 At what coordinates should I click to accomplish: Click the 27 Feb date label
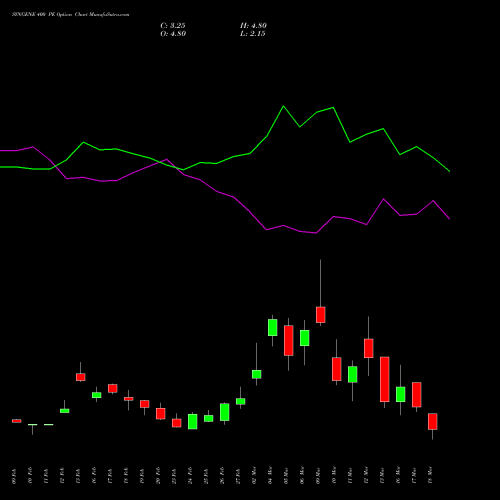tap(238, 476)
